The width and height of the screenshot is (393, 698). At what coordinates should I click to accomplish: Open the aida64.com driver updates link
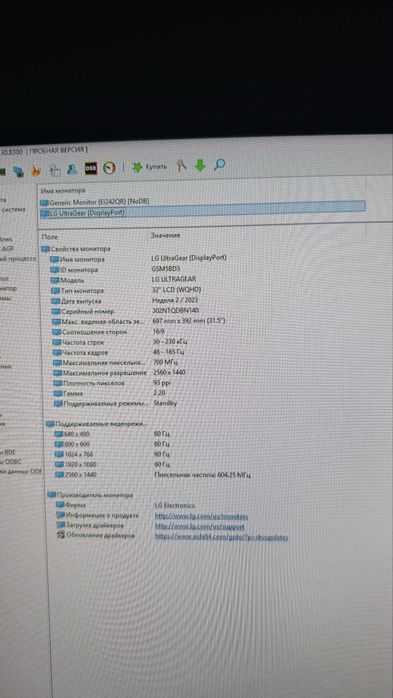[x=222, y=537]
